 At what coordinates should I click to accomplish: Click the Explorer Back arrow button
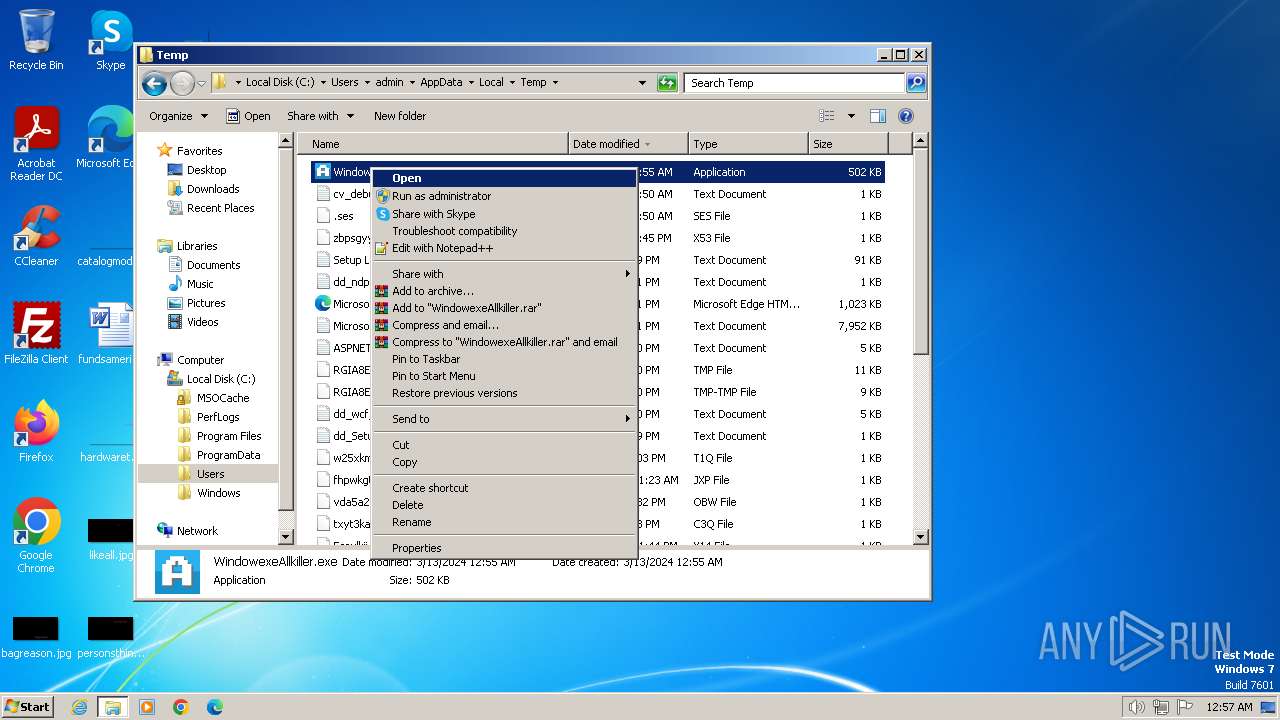[x=154, y=83]
